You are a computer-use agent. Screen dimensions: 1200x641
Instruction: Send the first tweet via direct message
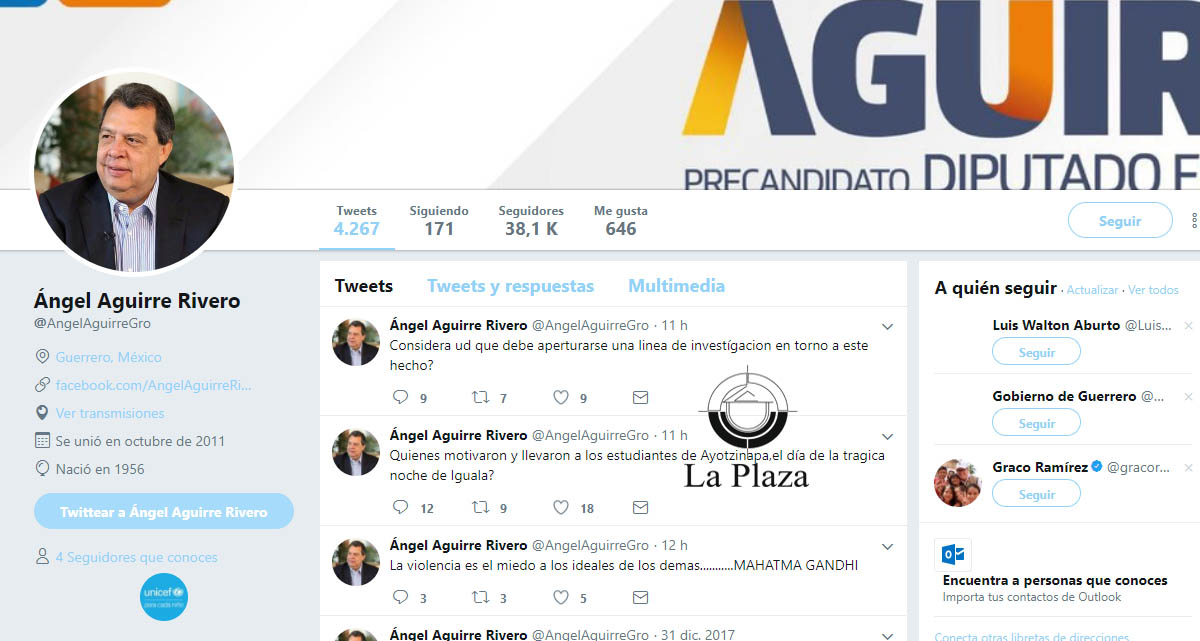click(x=640, y=397)
